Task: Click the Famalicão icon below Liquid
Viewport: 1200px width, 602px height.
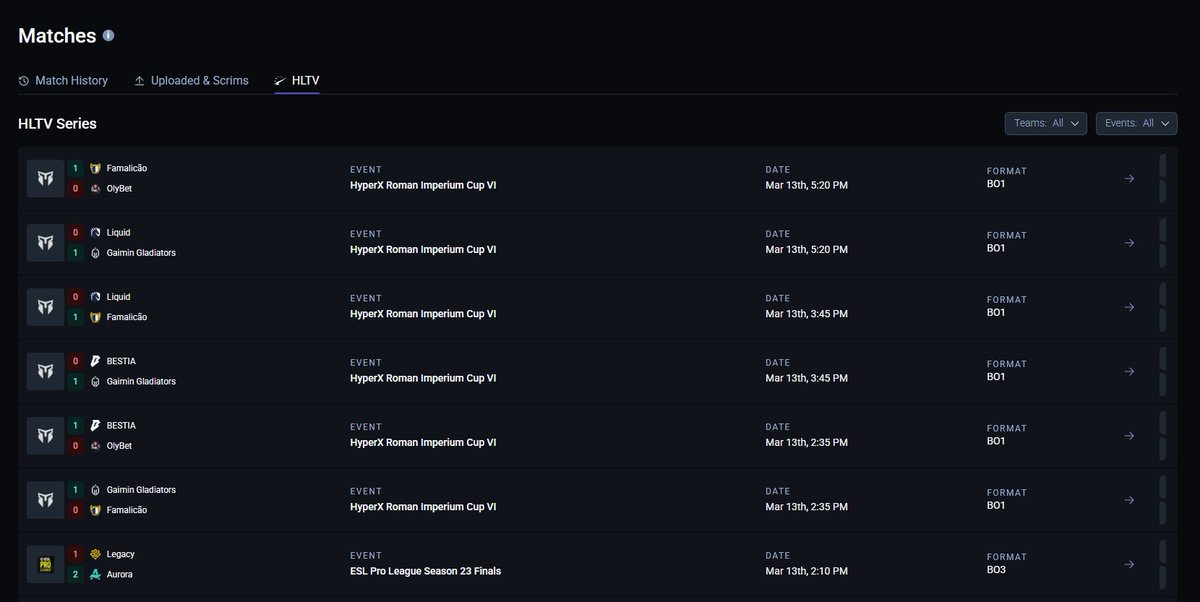Action: point(95,317)
